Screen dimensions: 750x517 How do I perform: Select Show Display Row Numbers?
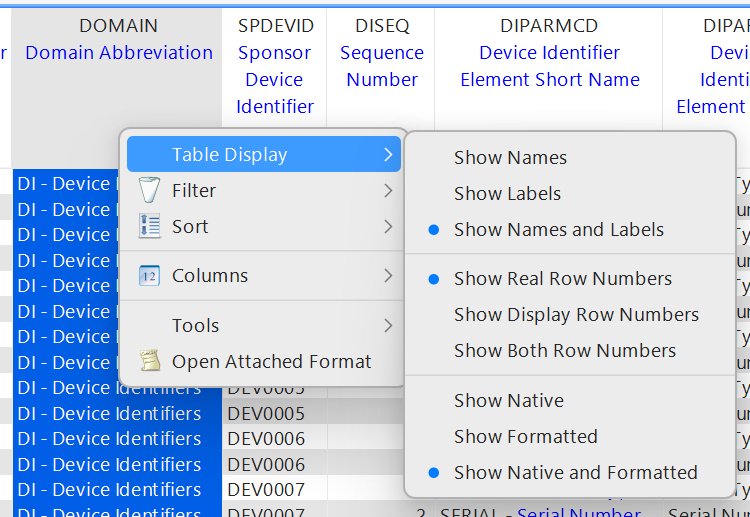576,314
